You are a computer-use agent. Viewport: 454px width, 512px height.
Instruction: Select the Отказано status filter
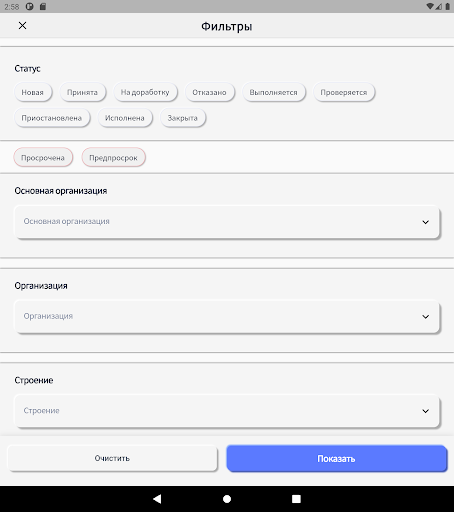(x=209, y=92)
